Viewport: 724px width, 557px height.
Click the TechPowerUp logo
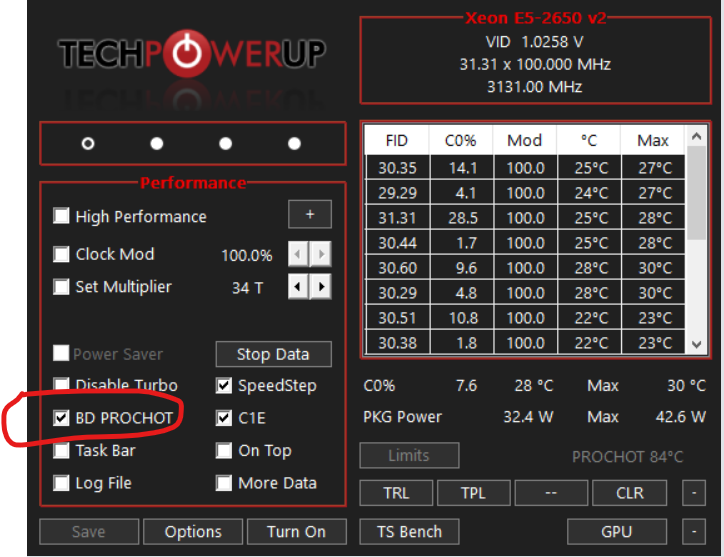coord(192,53)
